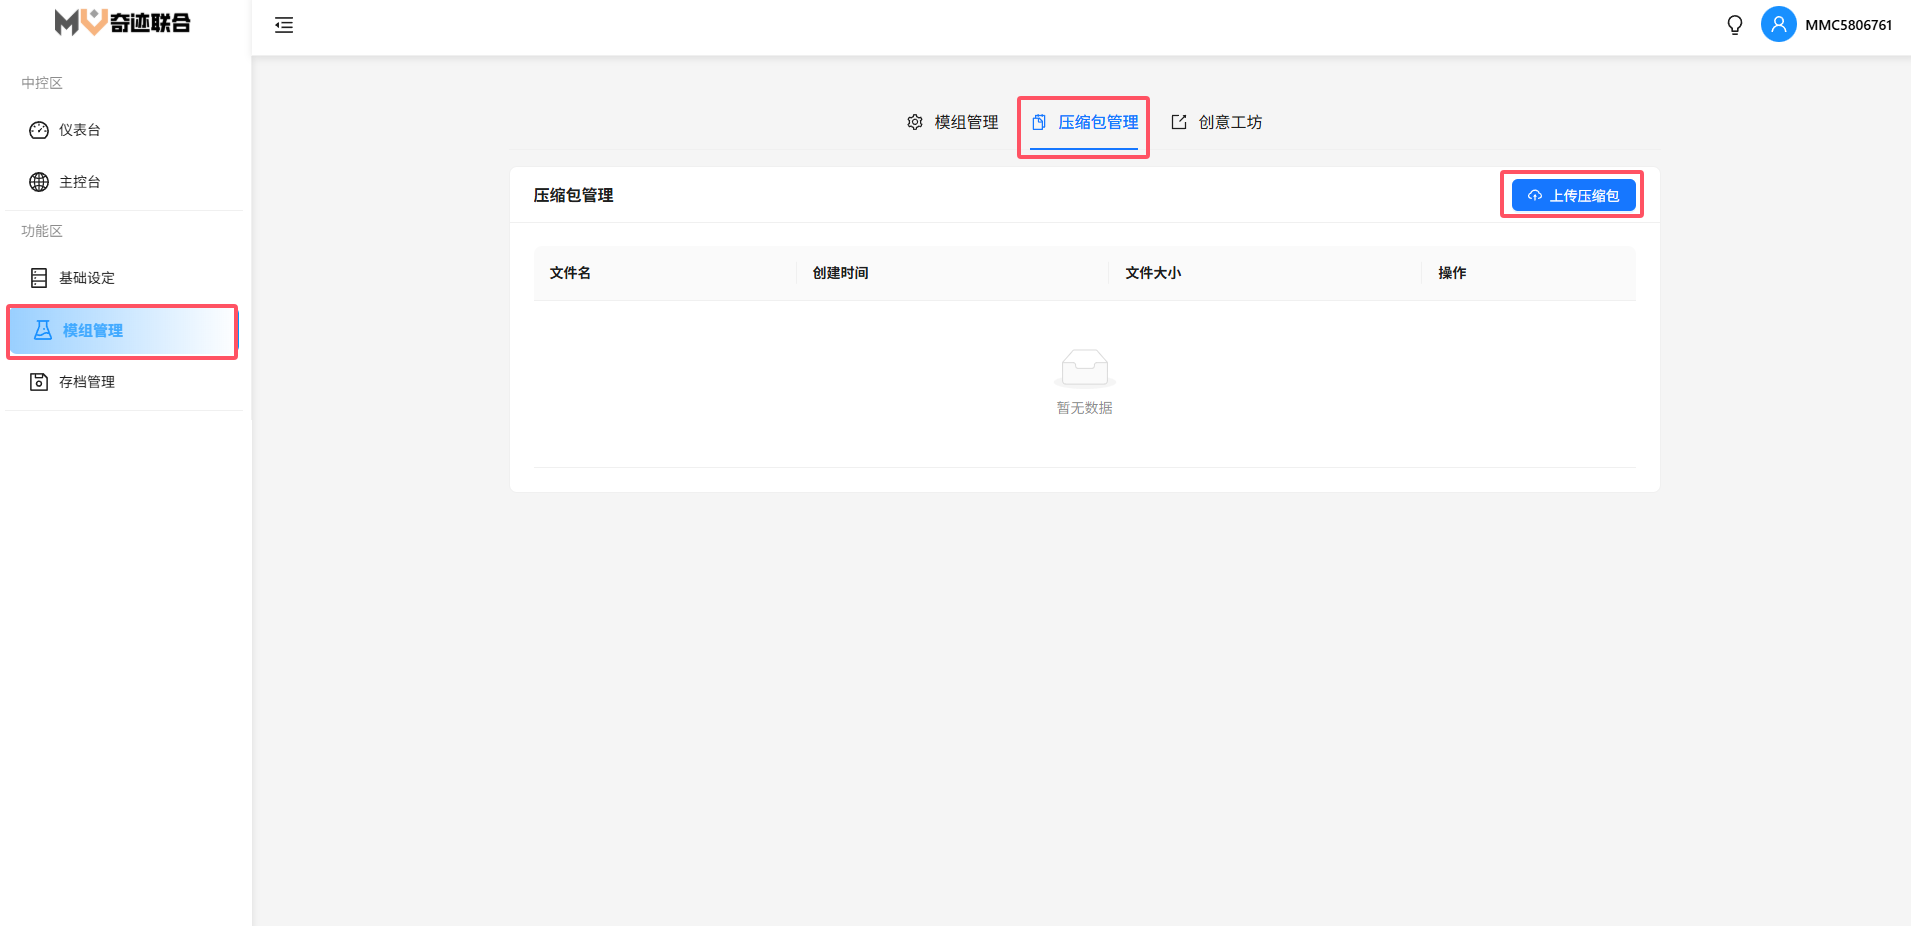The height and width of the screenshot is (926, 1911).
Task: Go to 基础设定 in the sidebar
Action: point(87,278)
